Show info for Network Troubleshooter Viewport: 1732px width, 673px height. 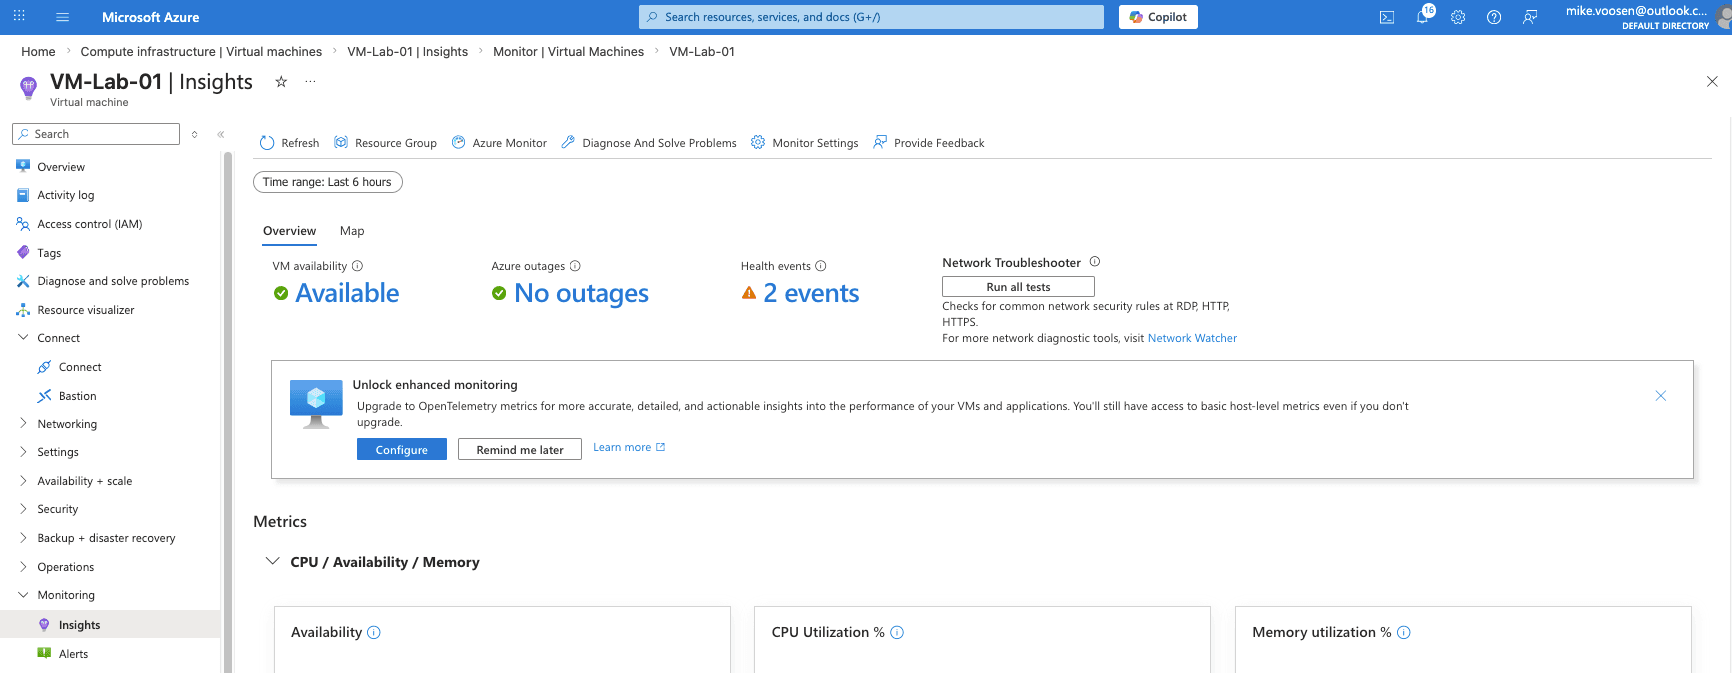[x=1095, y=262]
